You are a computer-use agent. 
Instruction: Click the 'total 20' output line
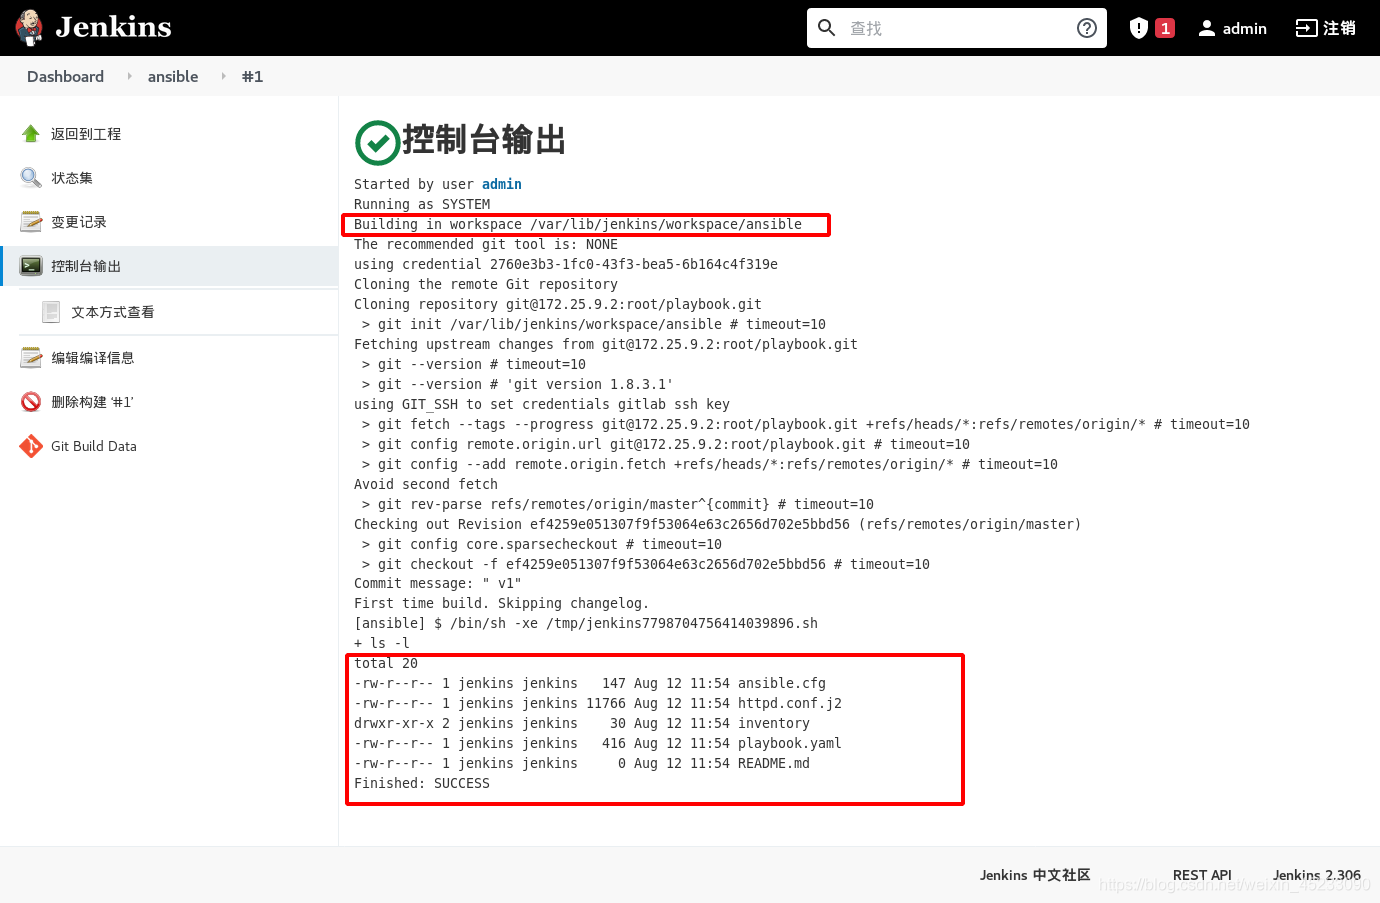coord(386,663)
